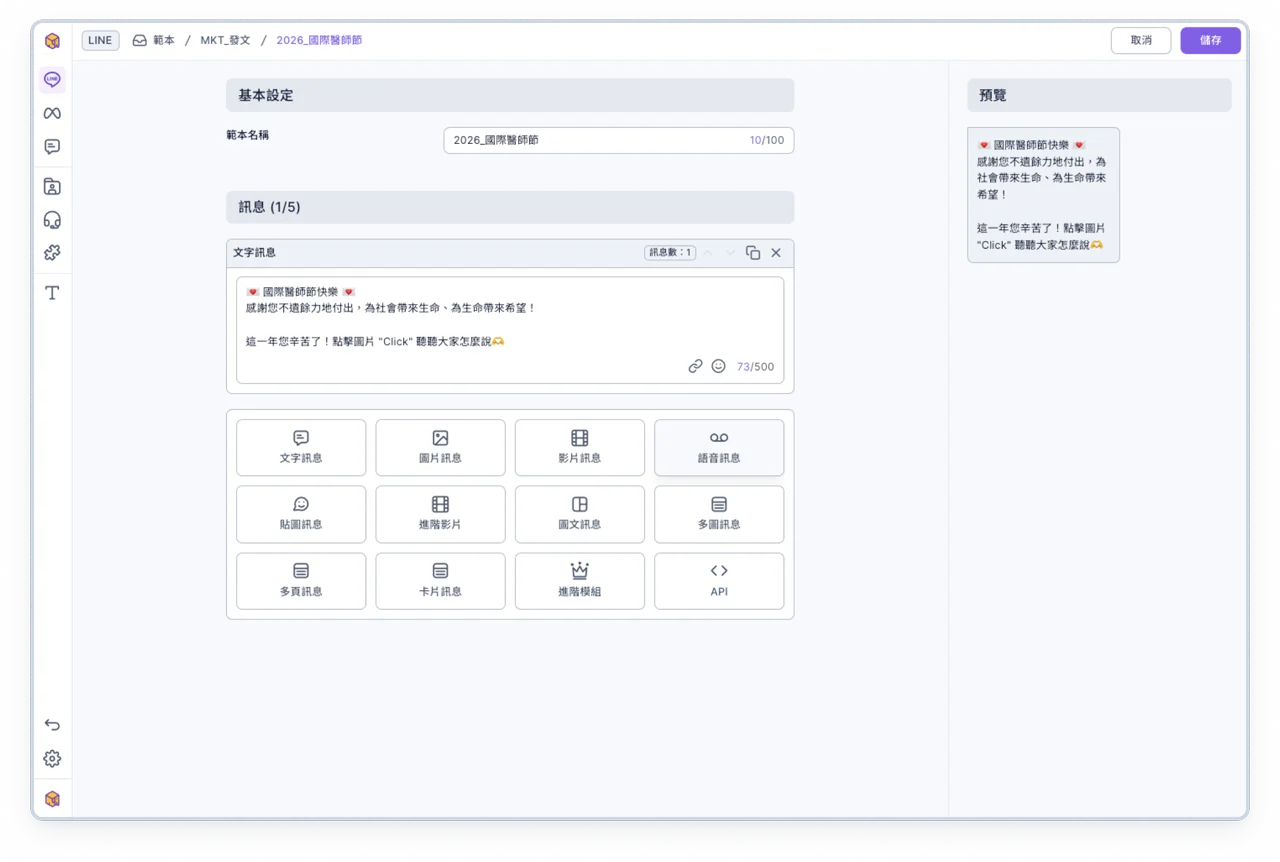The height and width of the screenshot is (862, 1280).
Task: Add a 影片訊息 video message
Action: pos(580,448)
